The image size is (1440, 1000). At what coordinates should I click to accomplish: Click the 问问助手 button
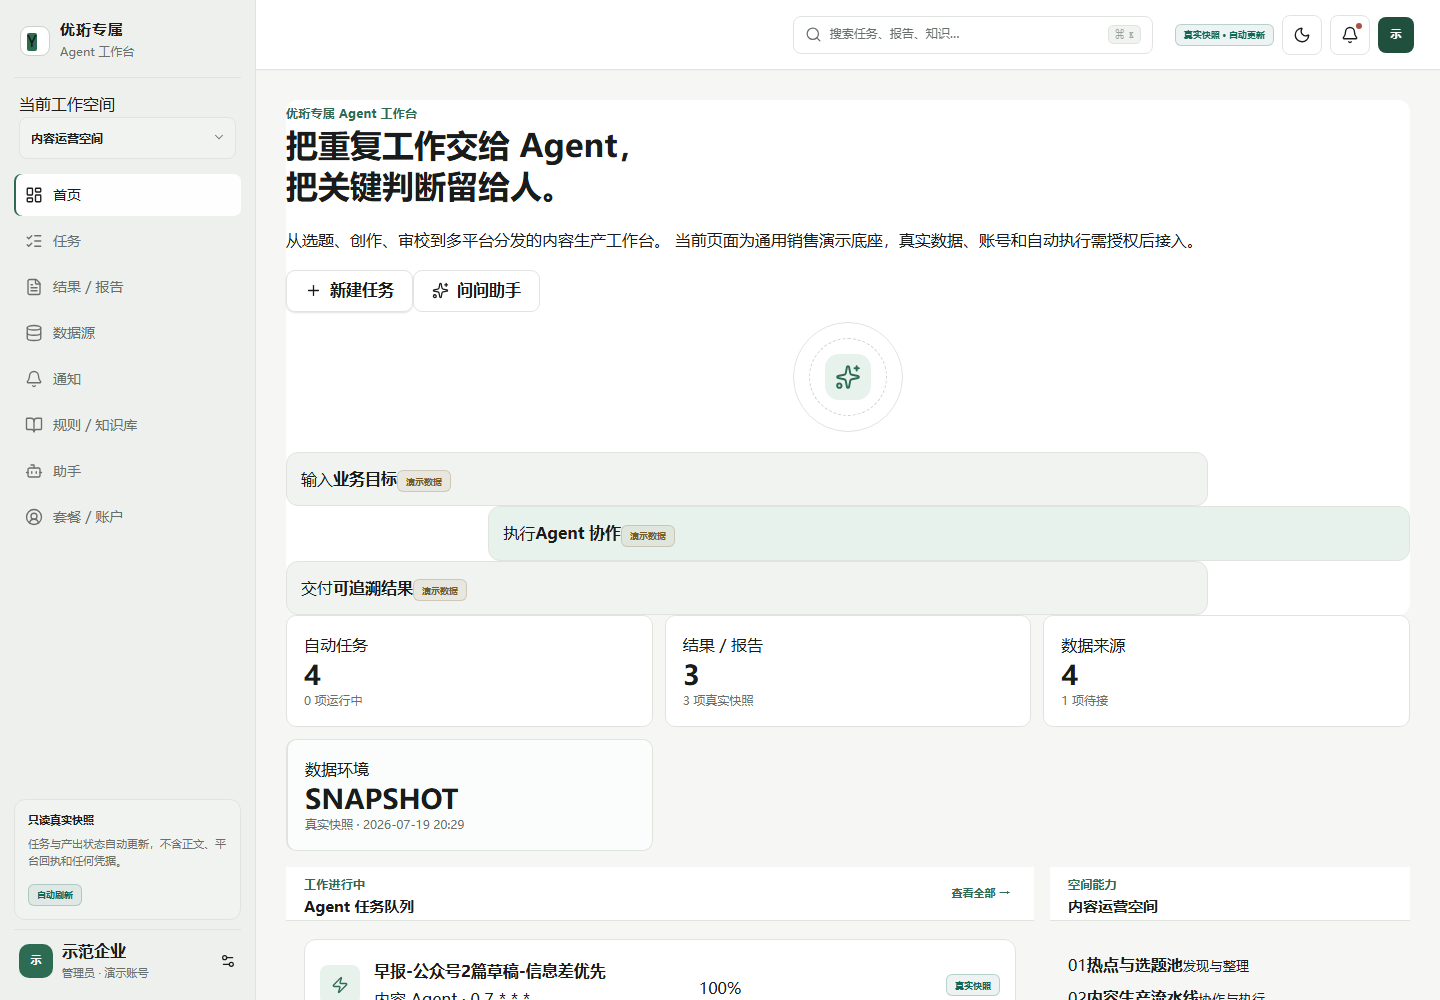tap(476, 291)
